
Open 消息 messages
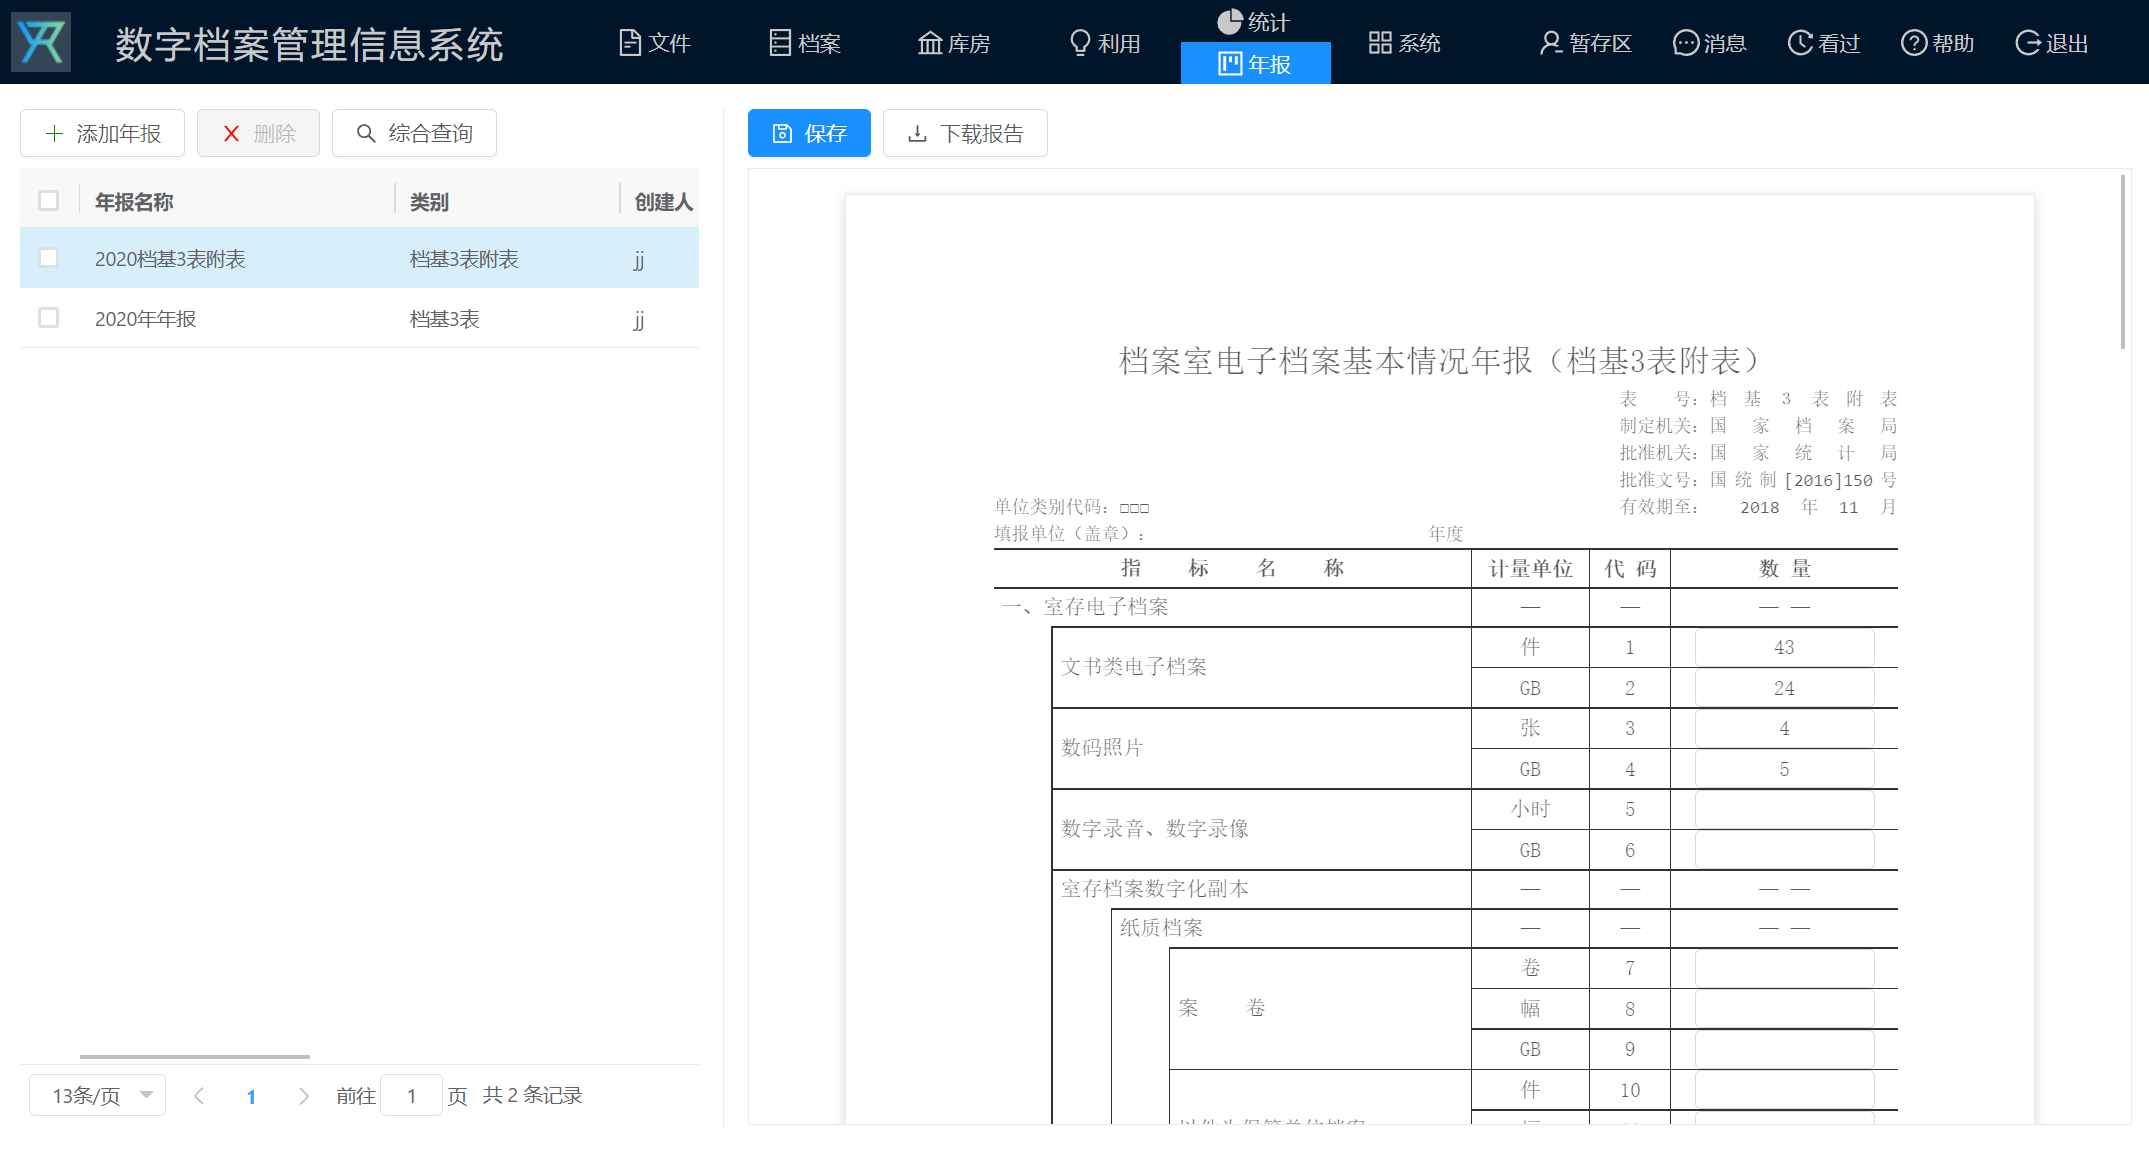tap(1710, 43)
